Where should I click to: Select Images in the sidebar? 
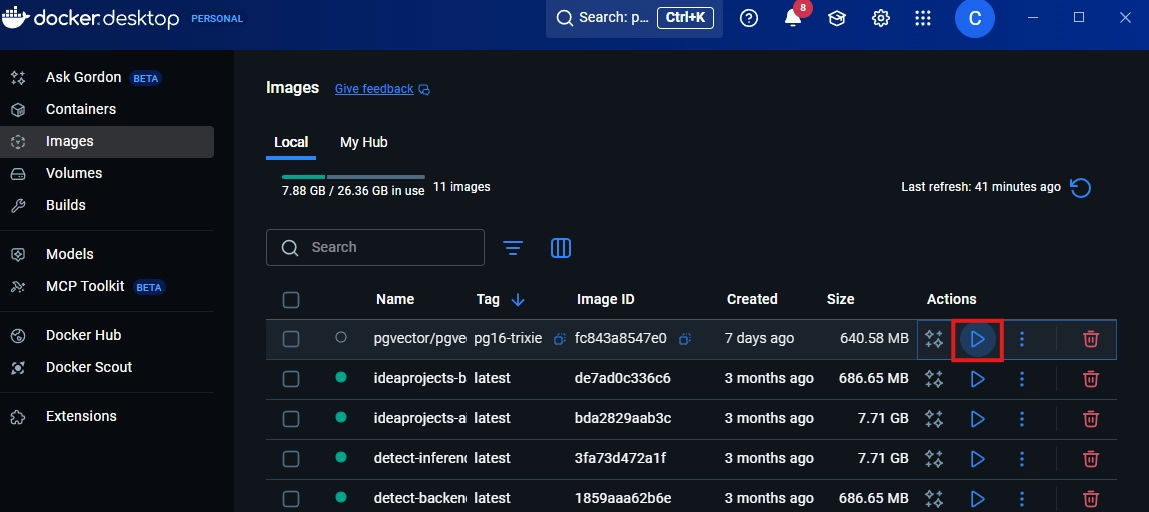107,141
